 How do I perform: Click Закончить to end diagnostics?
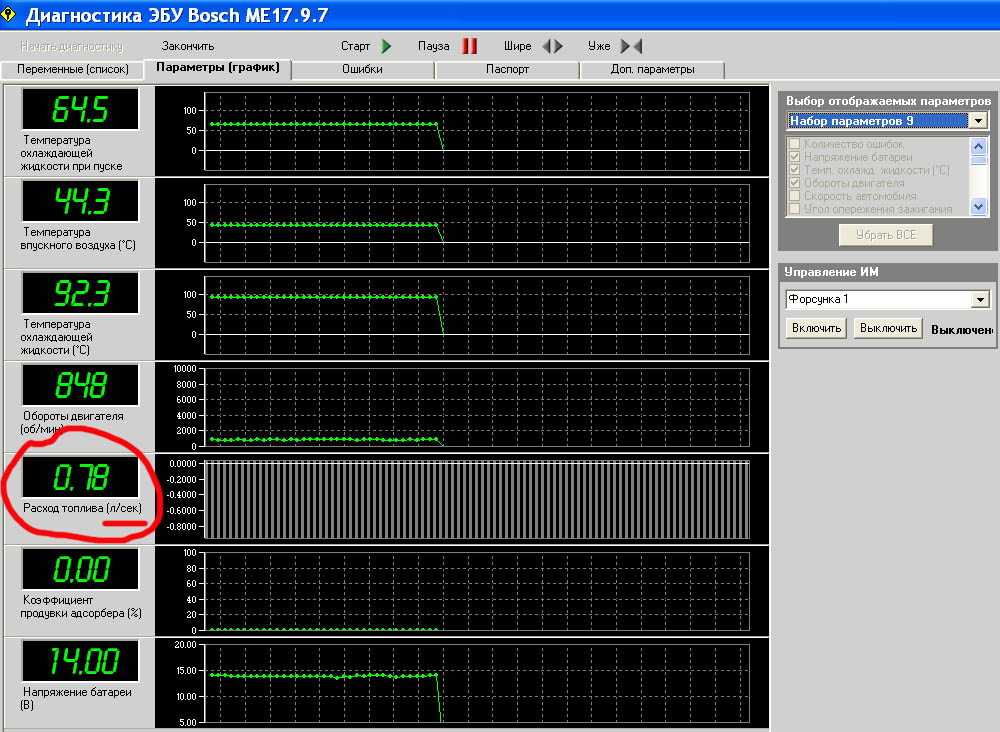pyautogui.click(x=188, y=46)
